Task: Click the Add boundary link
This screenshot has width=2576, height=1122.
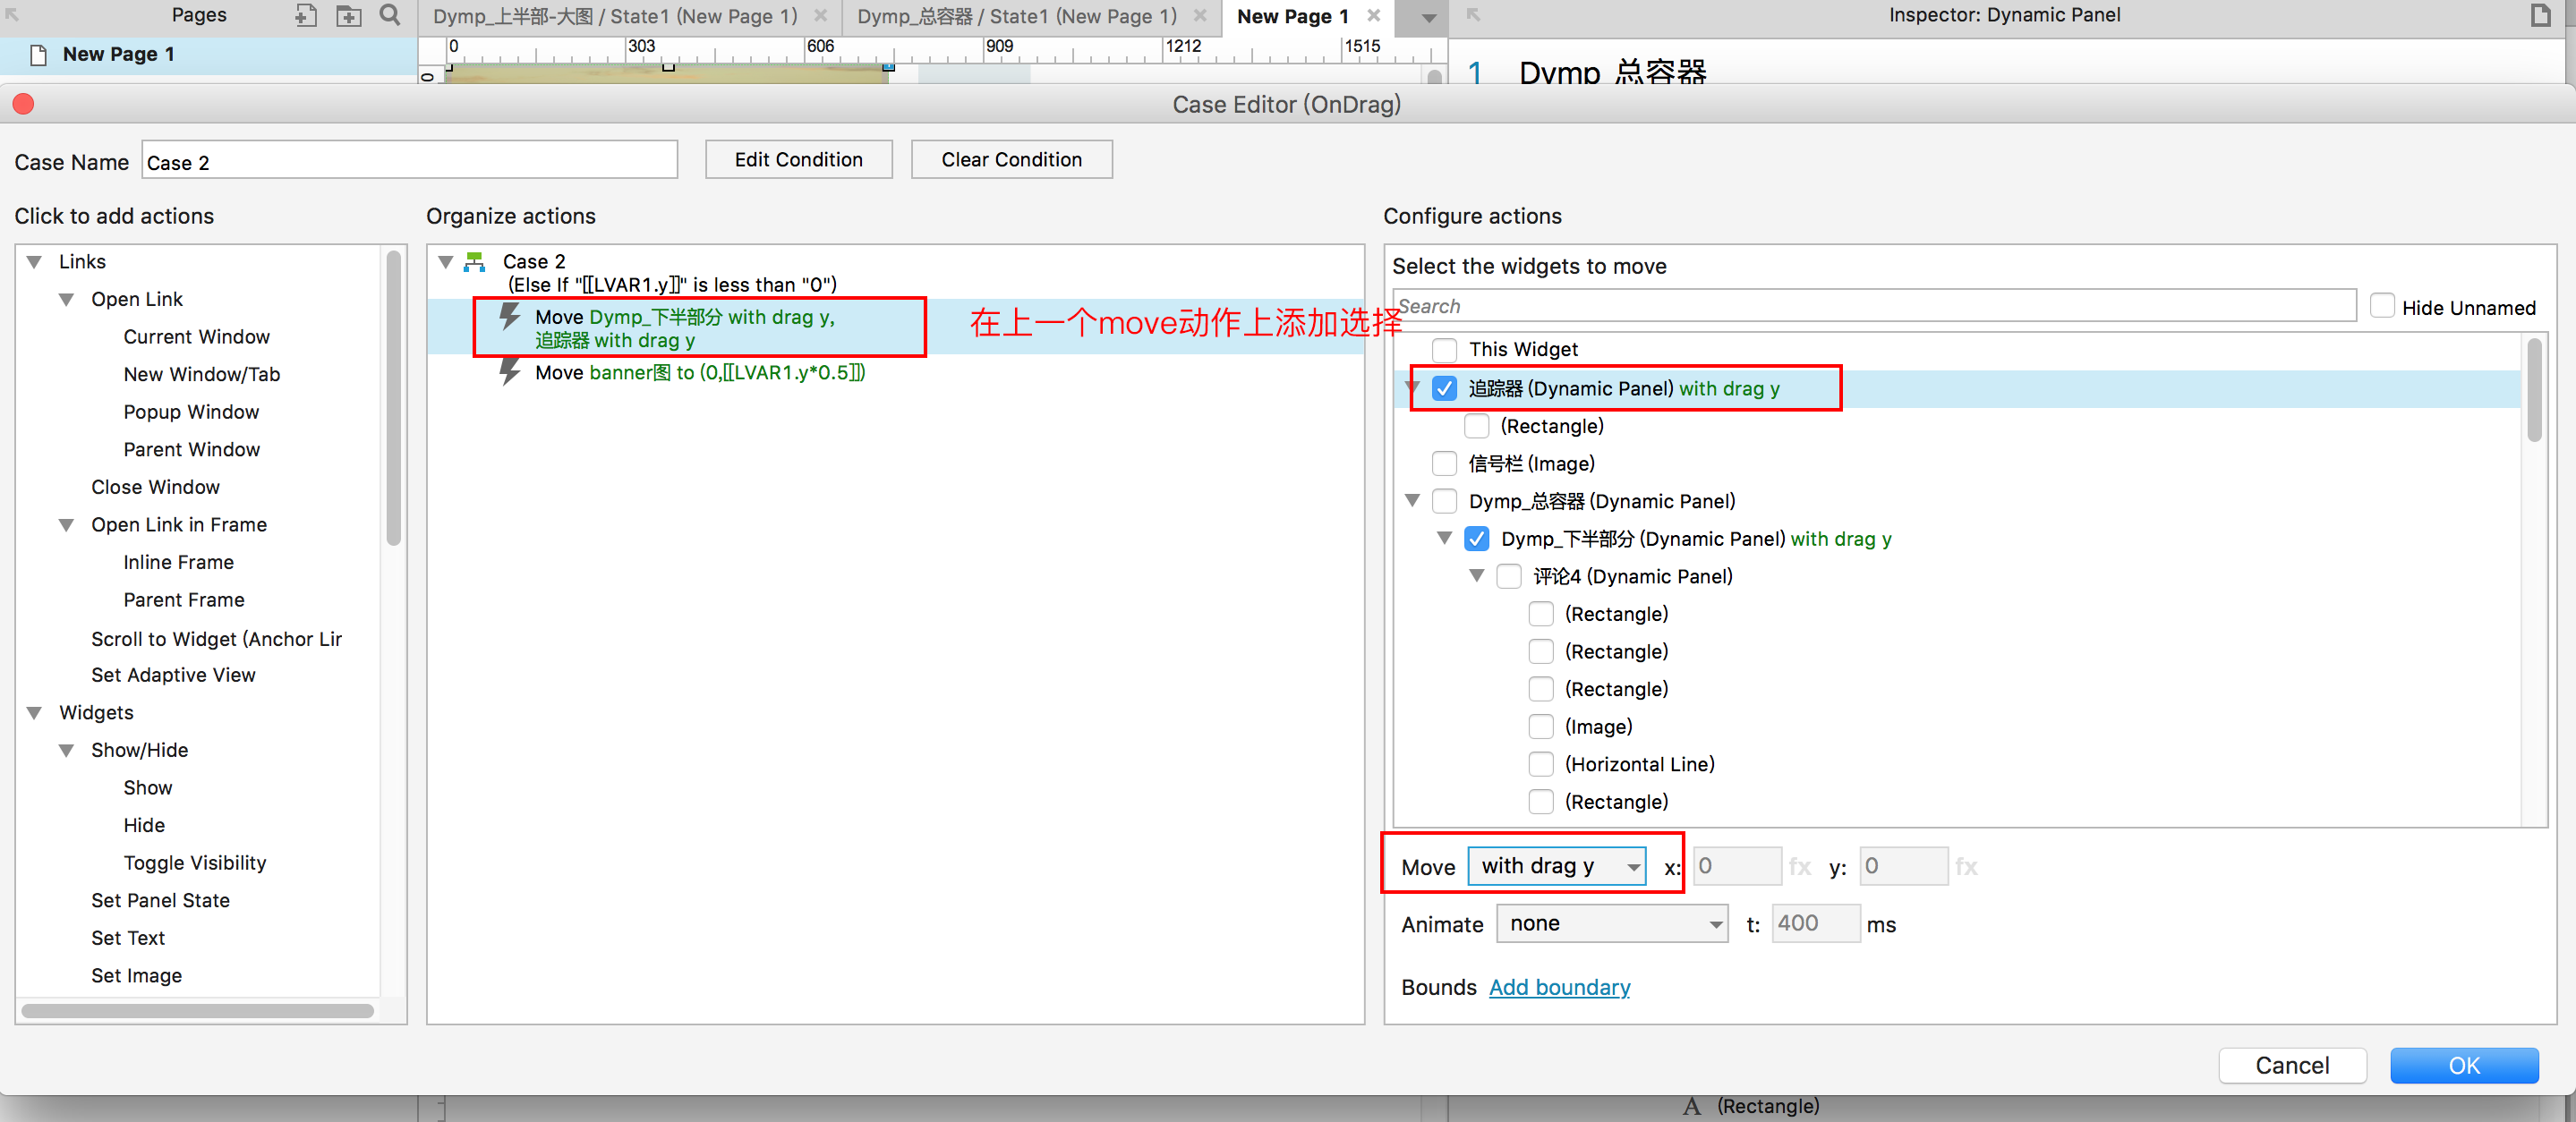Action: [x=1558, y=988]
